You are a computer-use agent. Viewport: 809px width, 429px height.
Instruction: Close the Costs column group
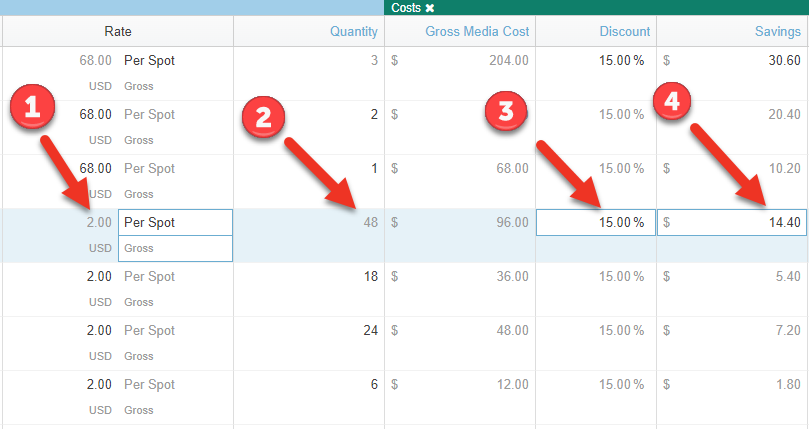click(430, 8)
